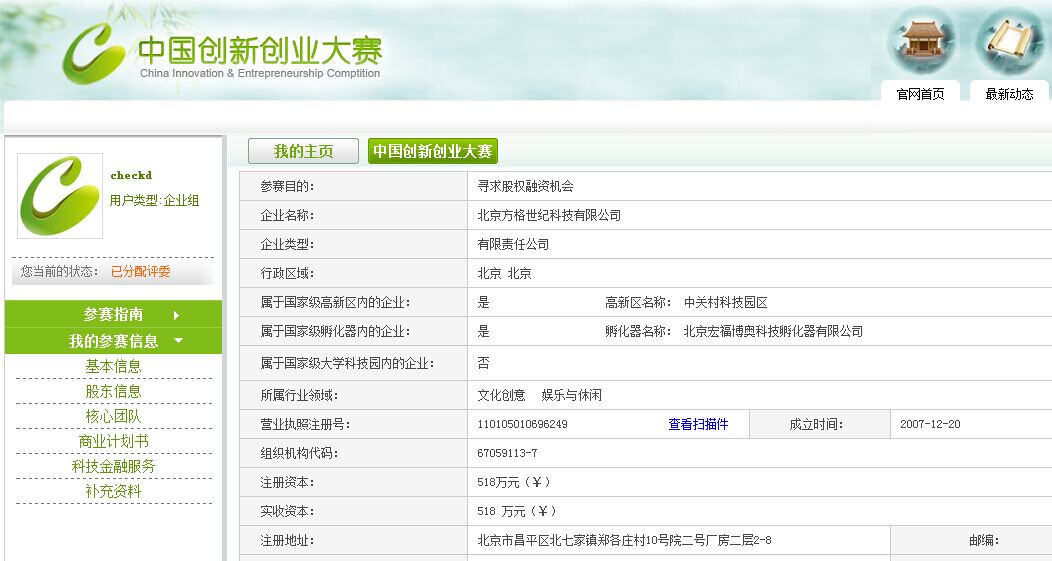
Task: Click the 已分配评委 status text
Action: click(140, 271)
